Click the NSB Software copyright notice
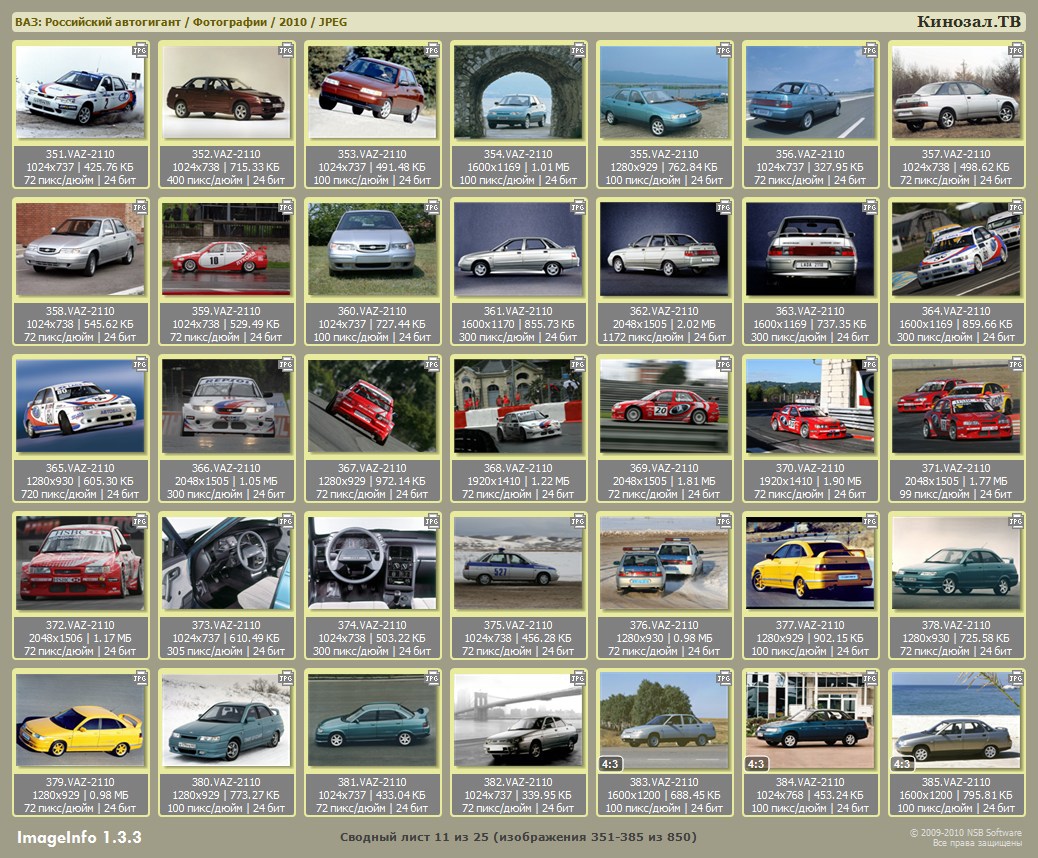Image resolution: width=1038 pixels, height=858 pixels. click(x=965, y=837)
